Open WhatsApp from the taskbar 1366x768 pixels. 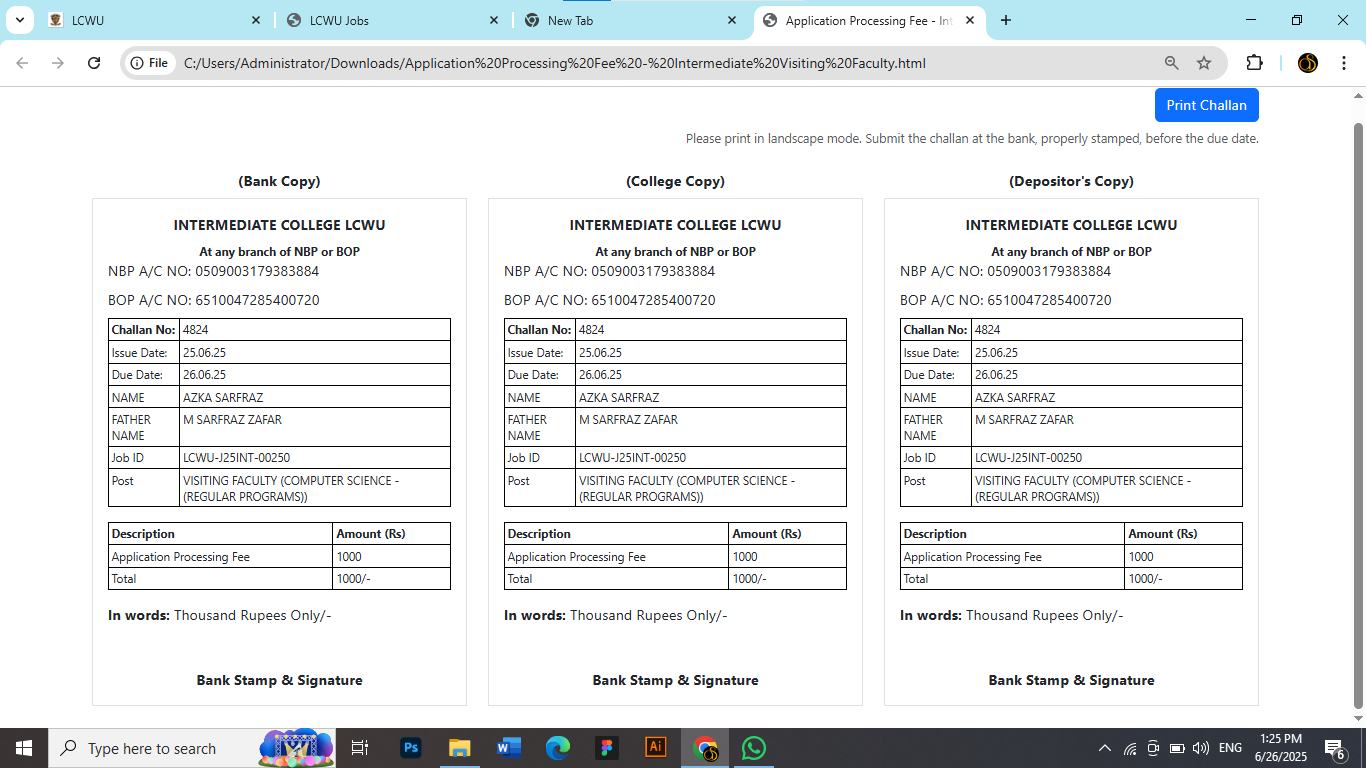tap(754, 748)
